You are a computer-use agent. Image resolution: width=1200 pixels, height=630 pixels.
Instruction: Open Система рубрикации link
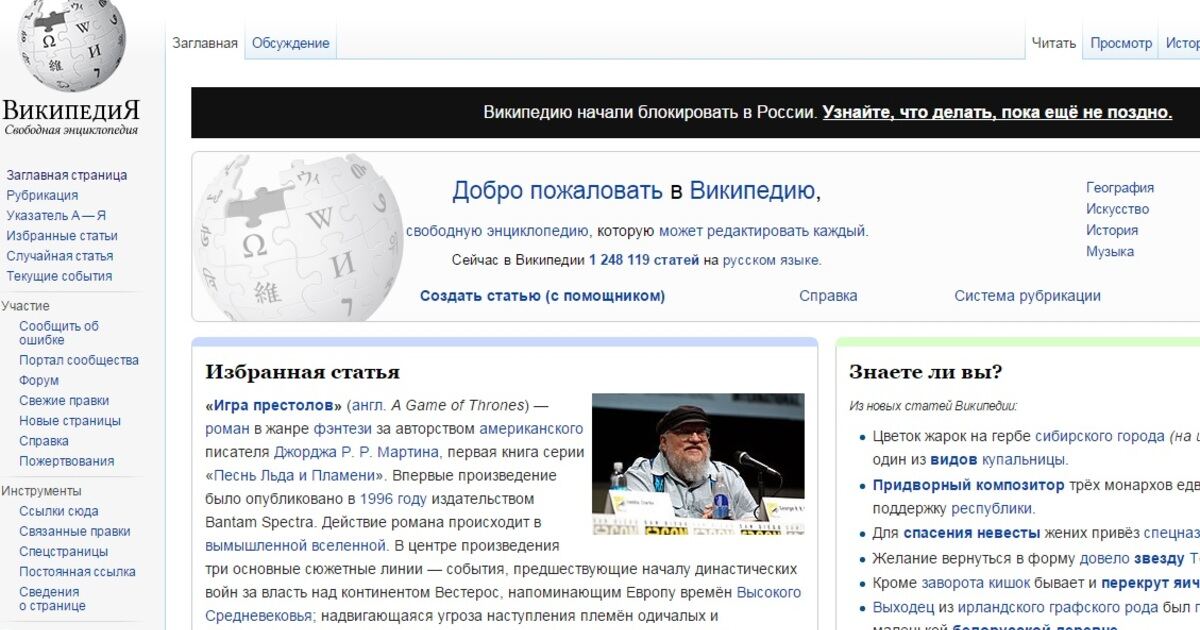pos(1027,296)
